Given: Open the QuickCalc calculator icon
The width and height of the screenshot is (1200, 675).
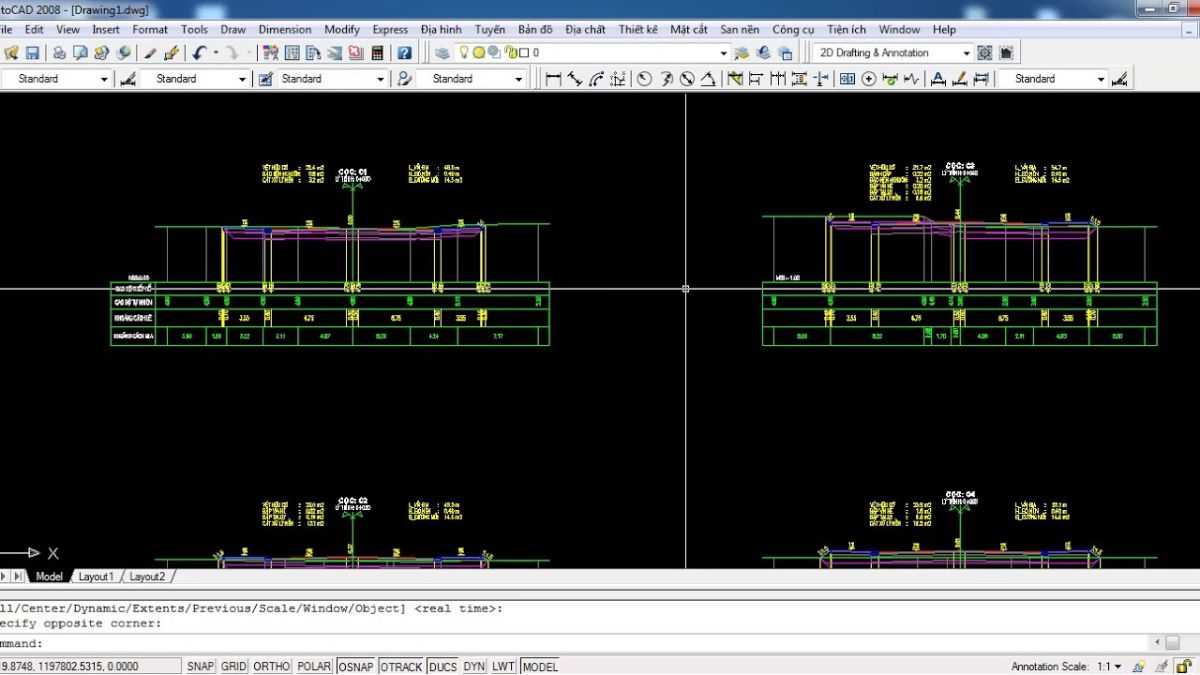Looking at the screenshot, I should click(378, 53).
